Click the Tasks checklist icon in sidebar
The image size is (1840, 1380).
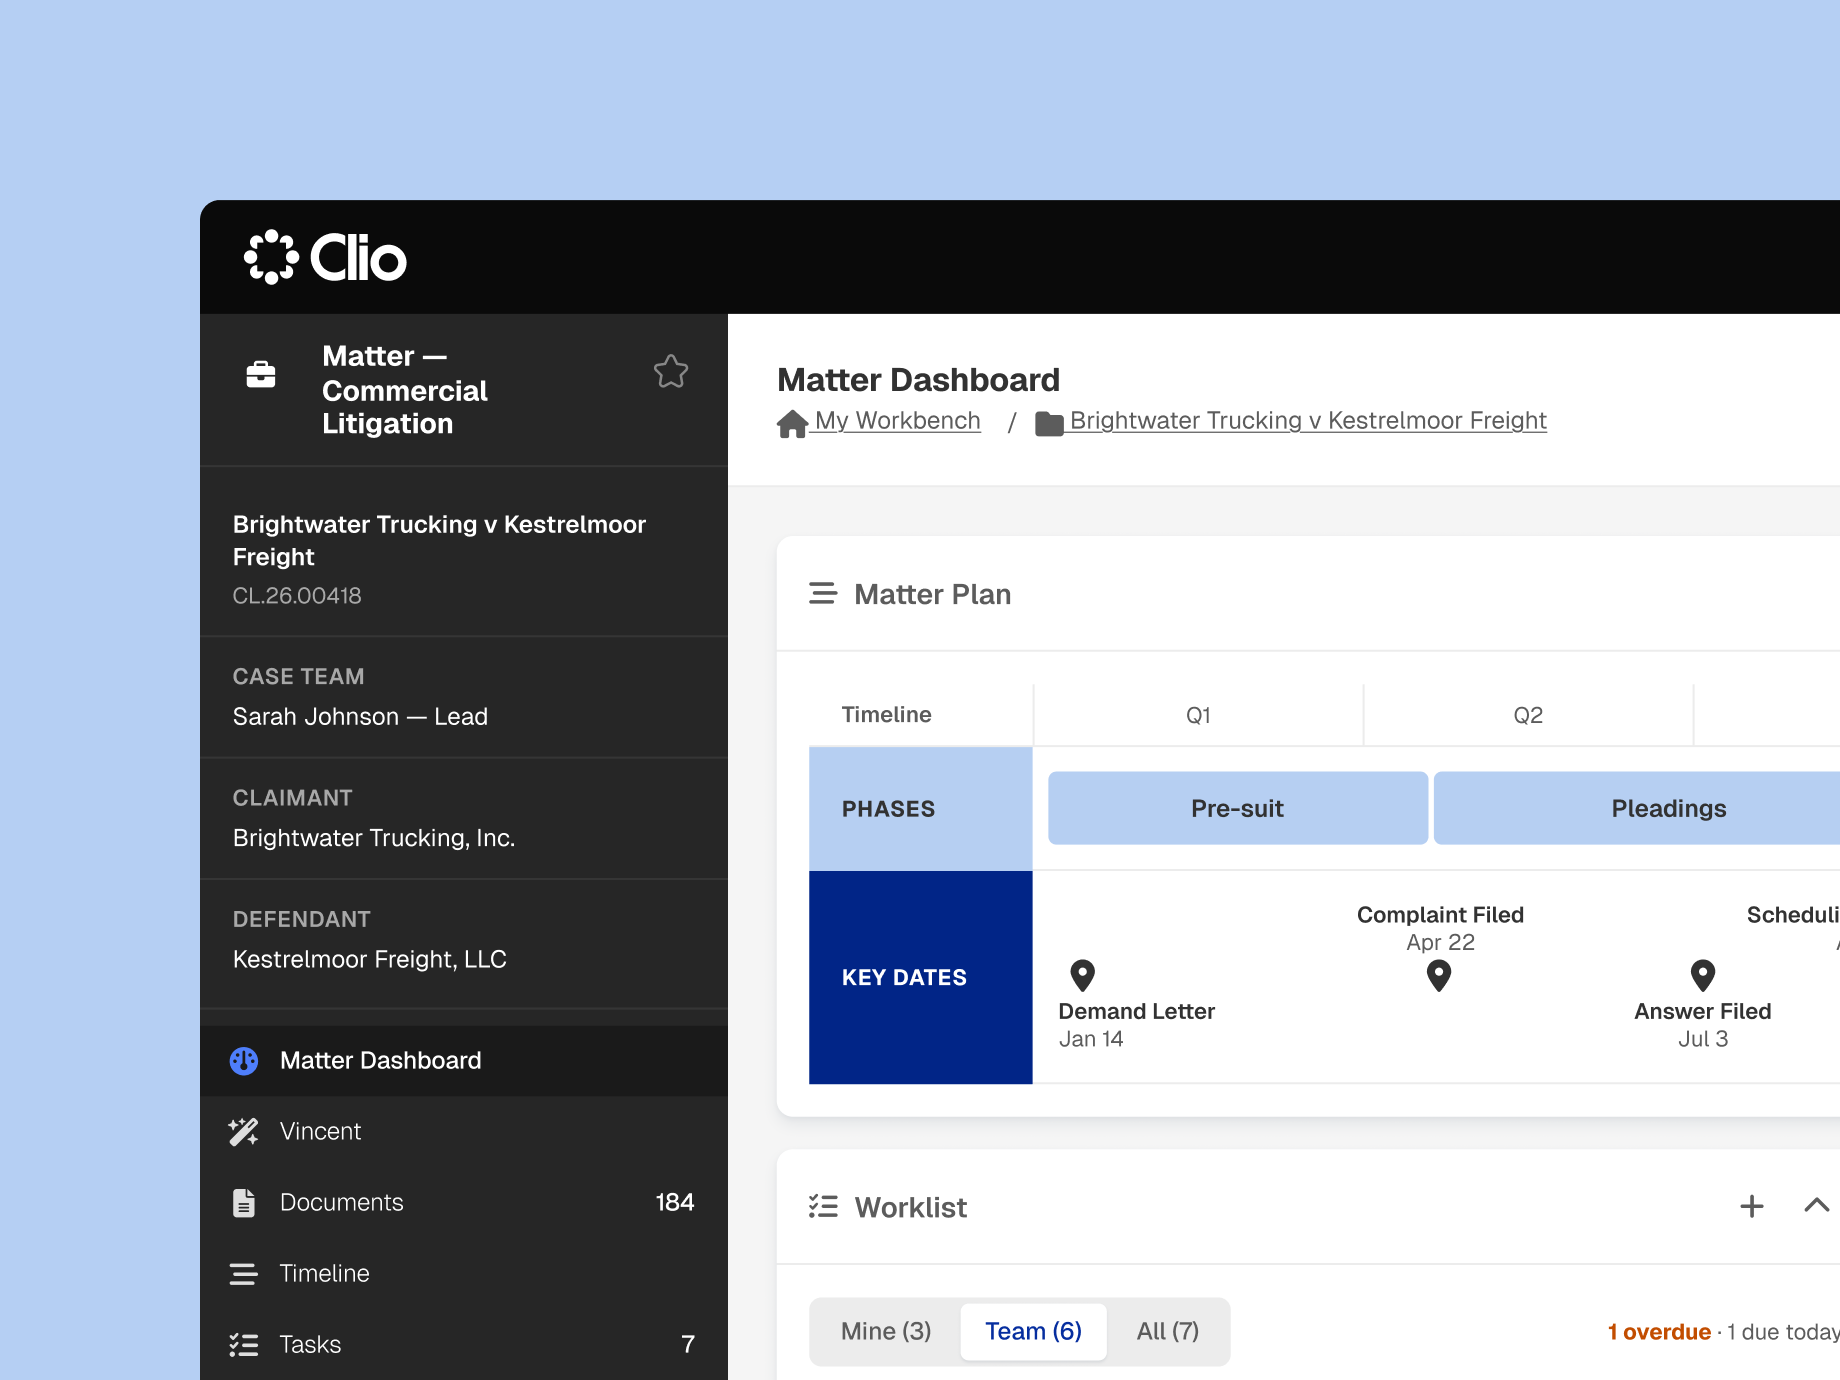point(244,1345)
